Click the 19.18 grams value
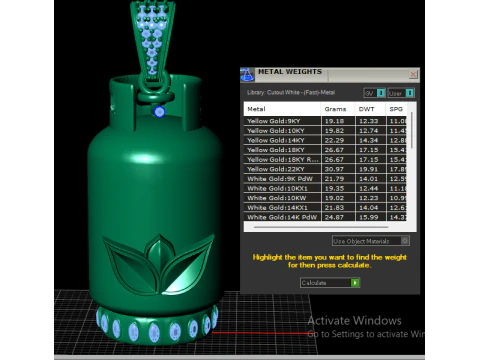This screenshot has height=360, width=480. click(334, 121)
